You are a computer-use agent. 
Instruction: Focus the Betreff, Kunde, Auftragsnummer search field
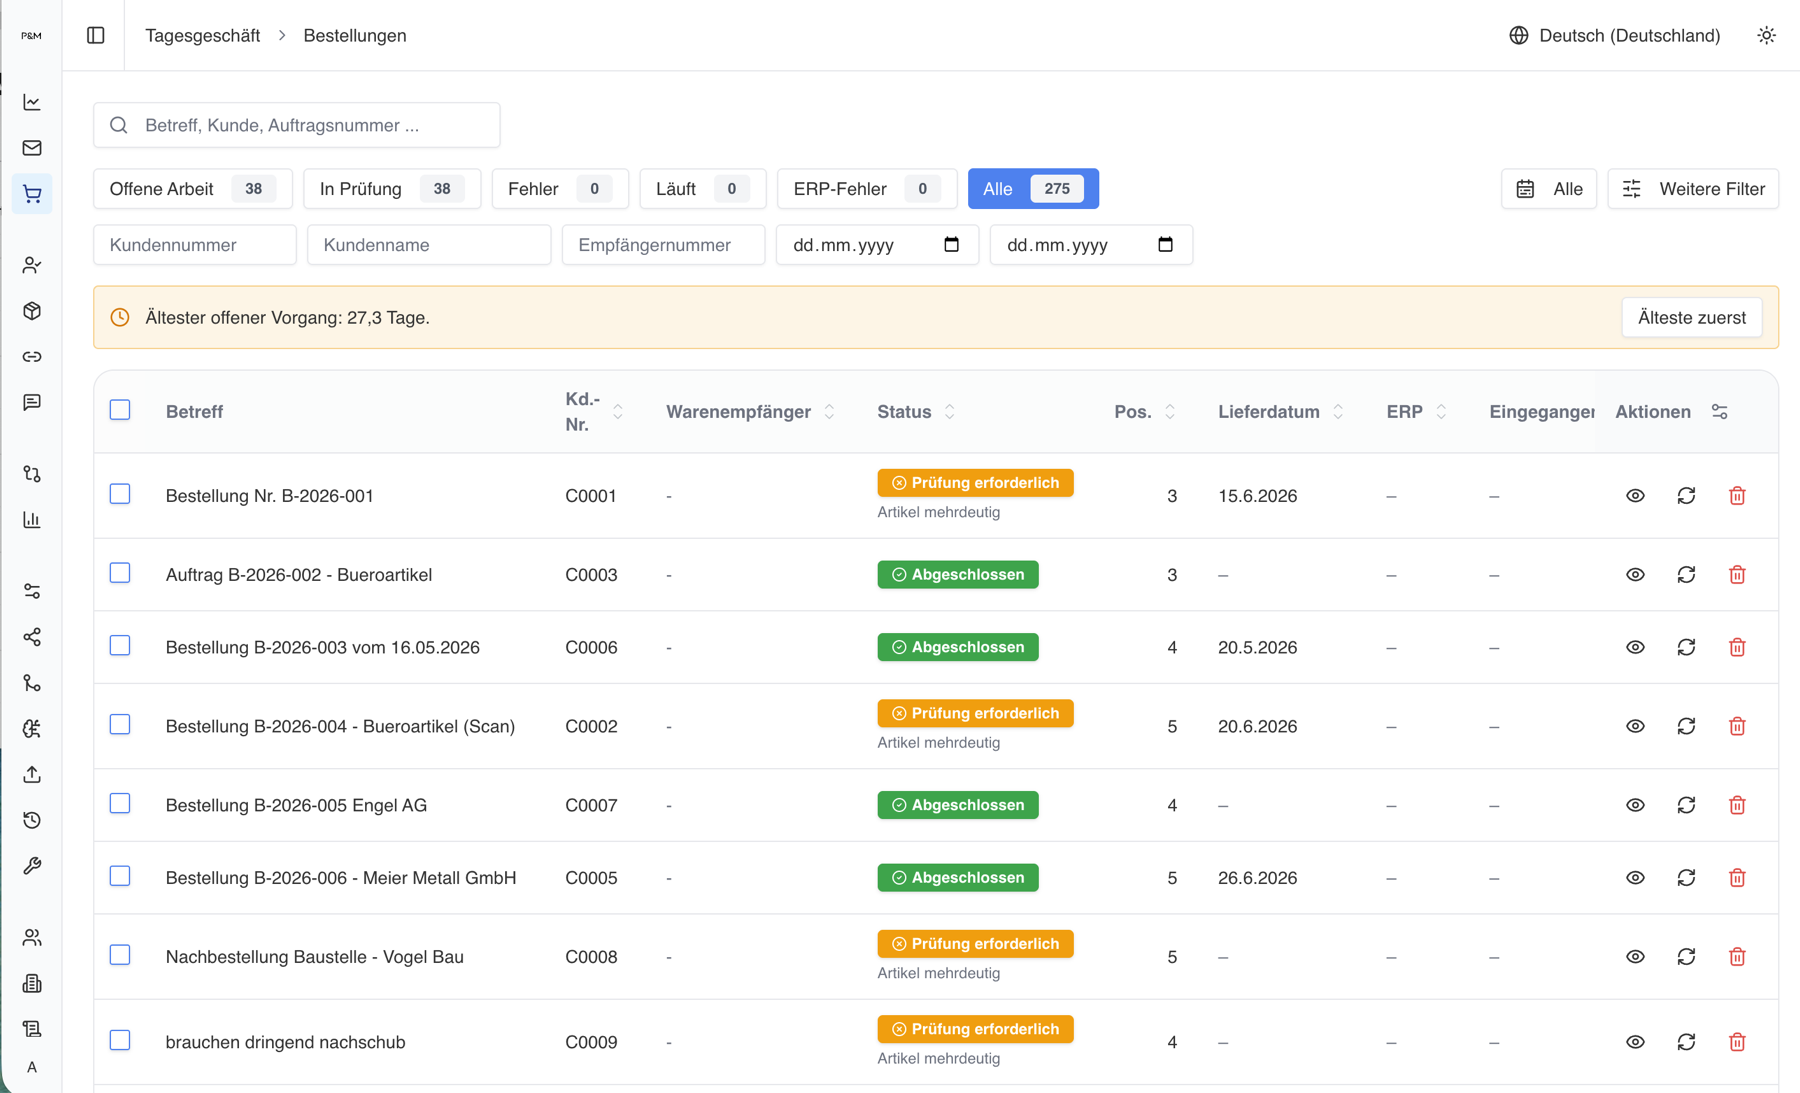tap(297, 125)
